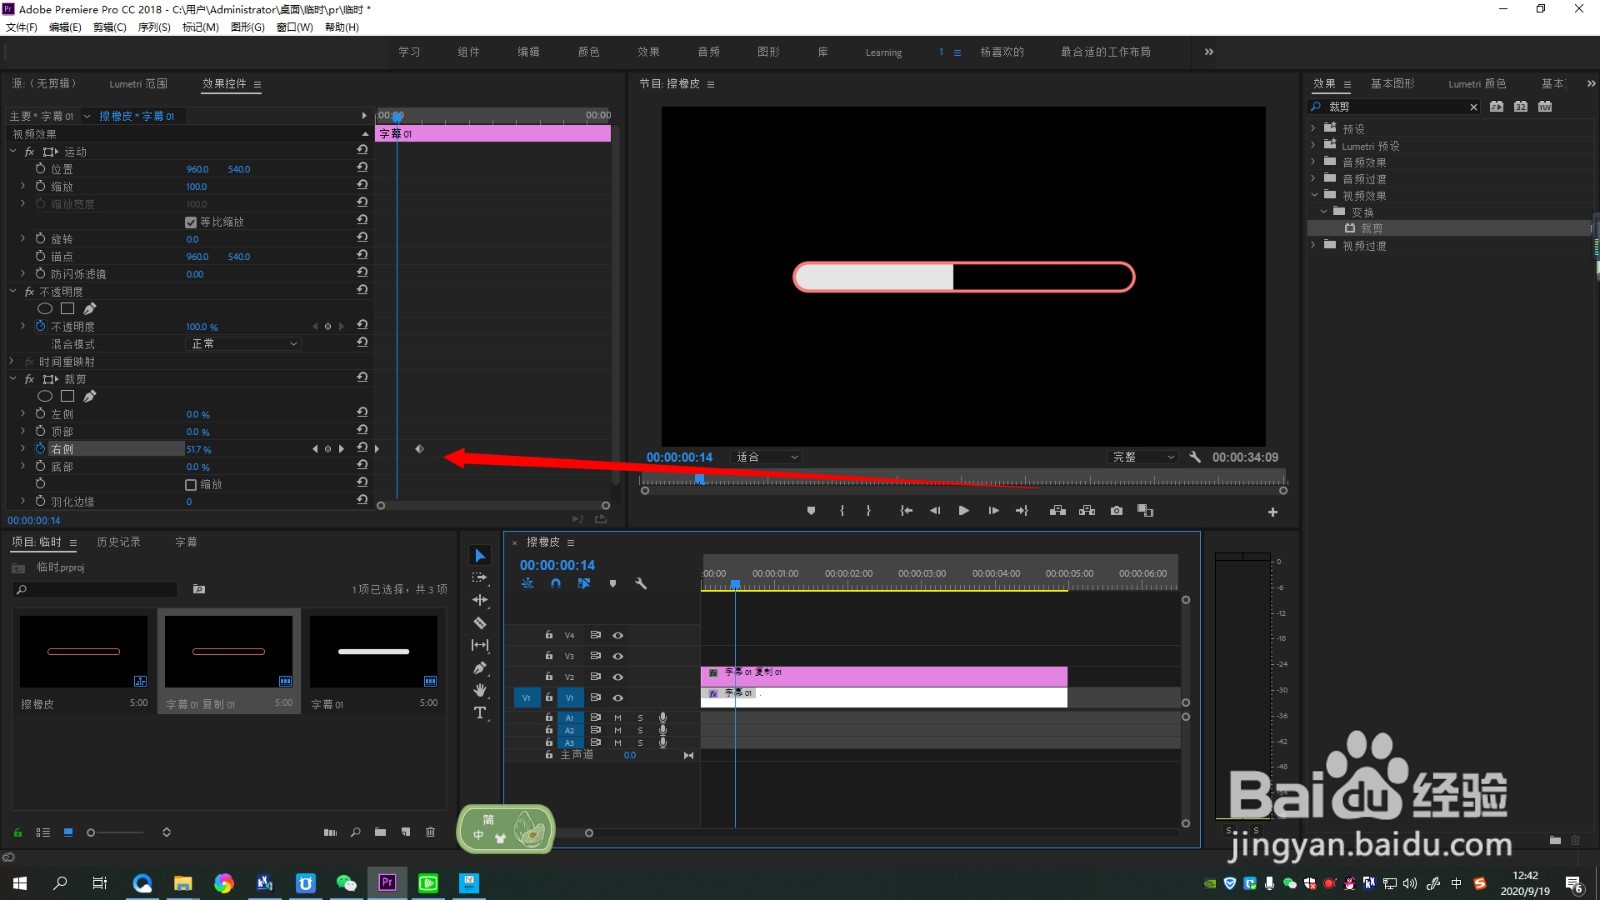
Task: Expand the Lumetri presets folder
Action: (1314, 145)
